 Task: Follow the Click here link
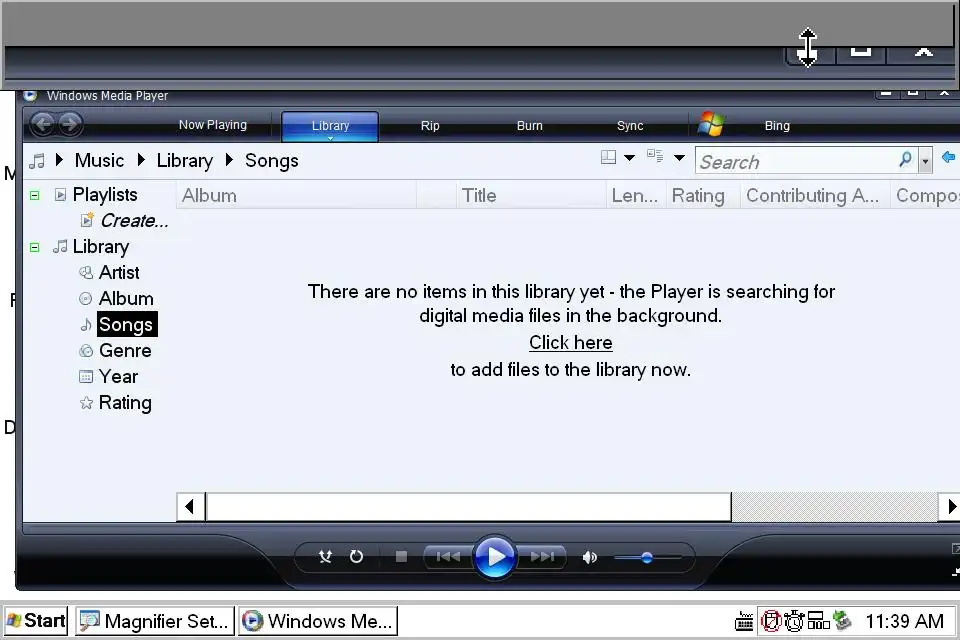pyautogui.click(x=571, y=342)
